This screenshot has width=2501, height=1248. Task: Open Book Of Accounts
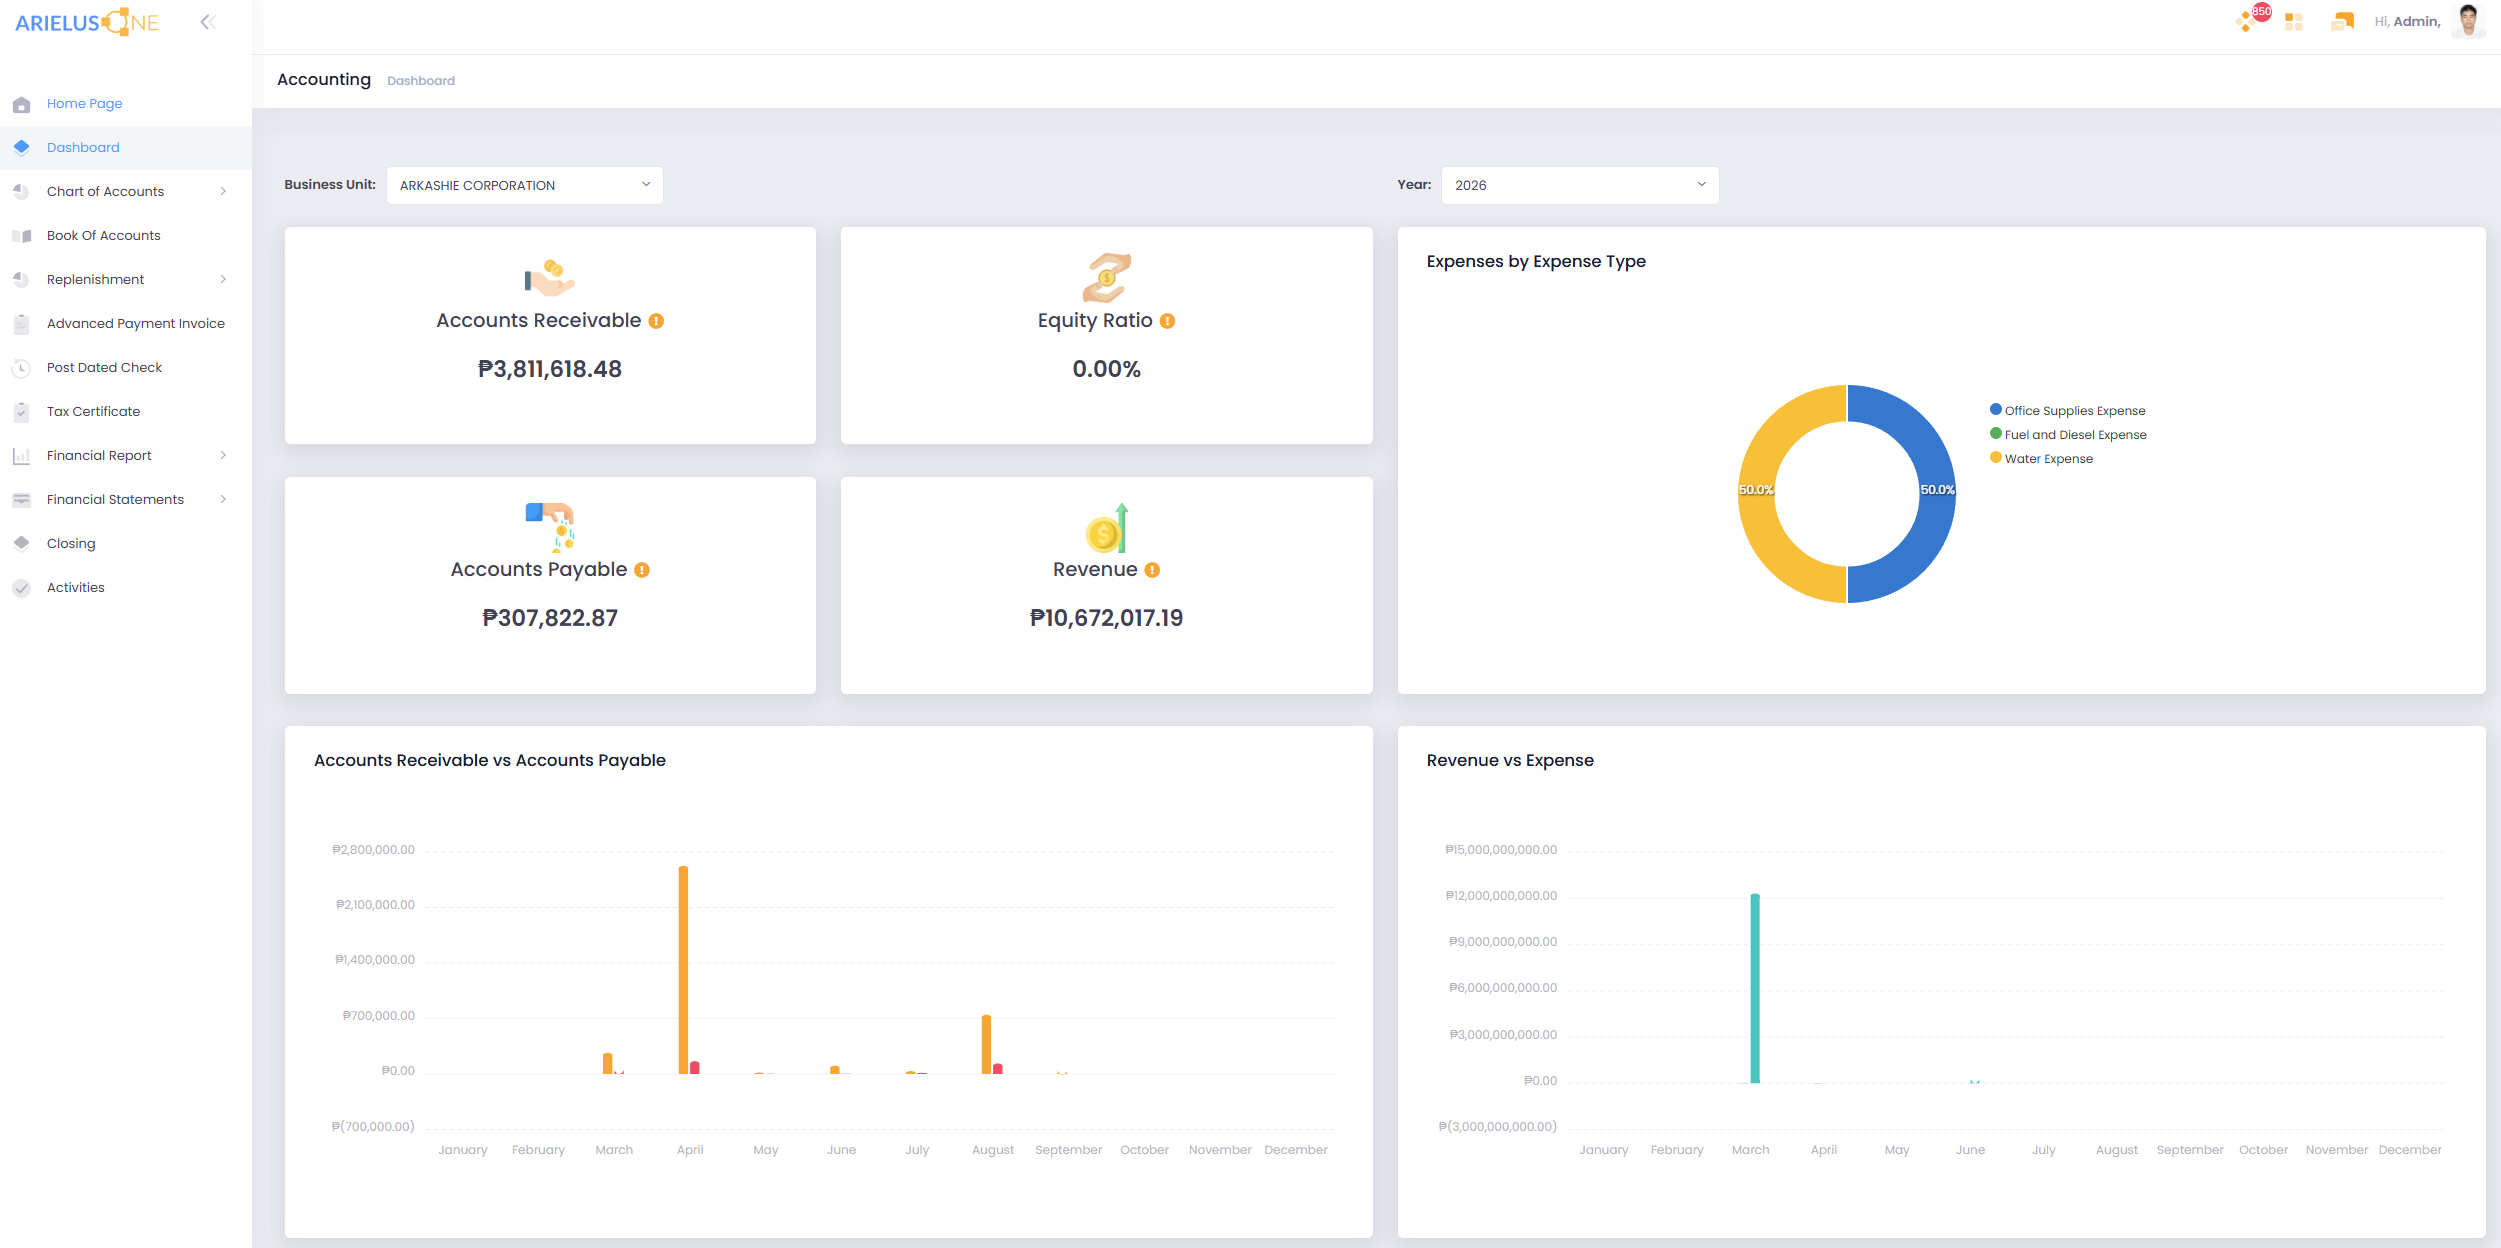(104, 235)
